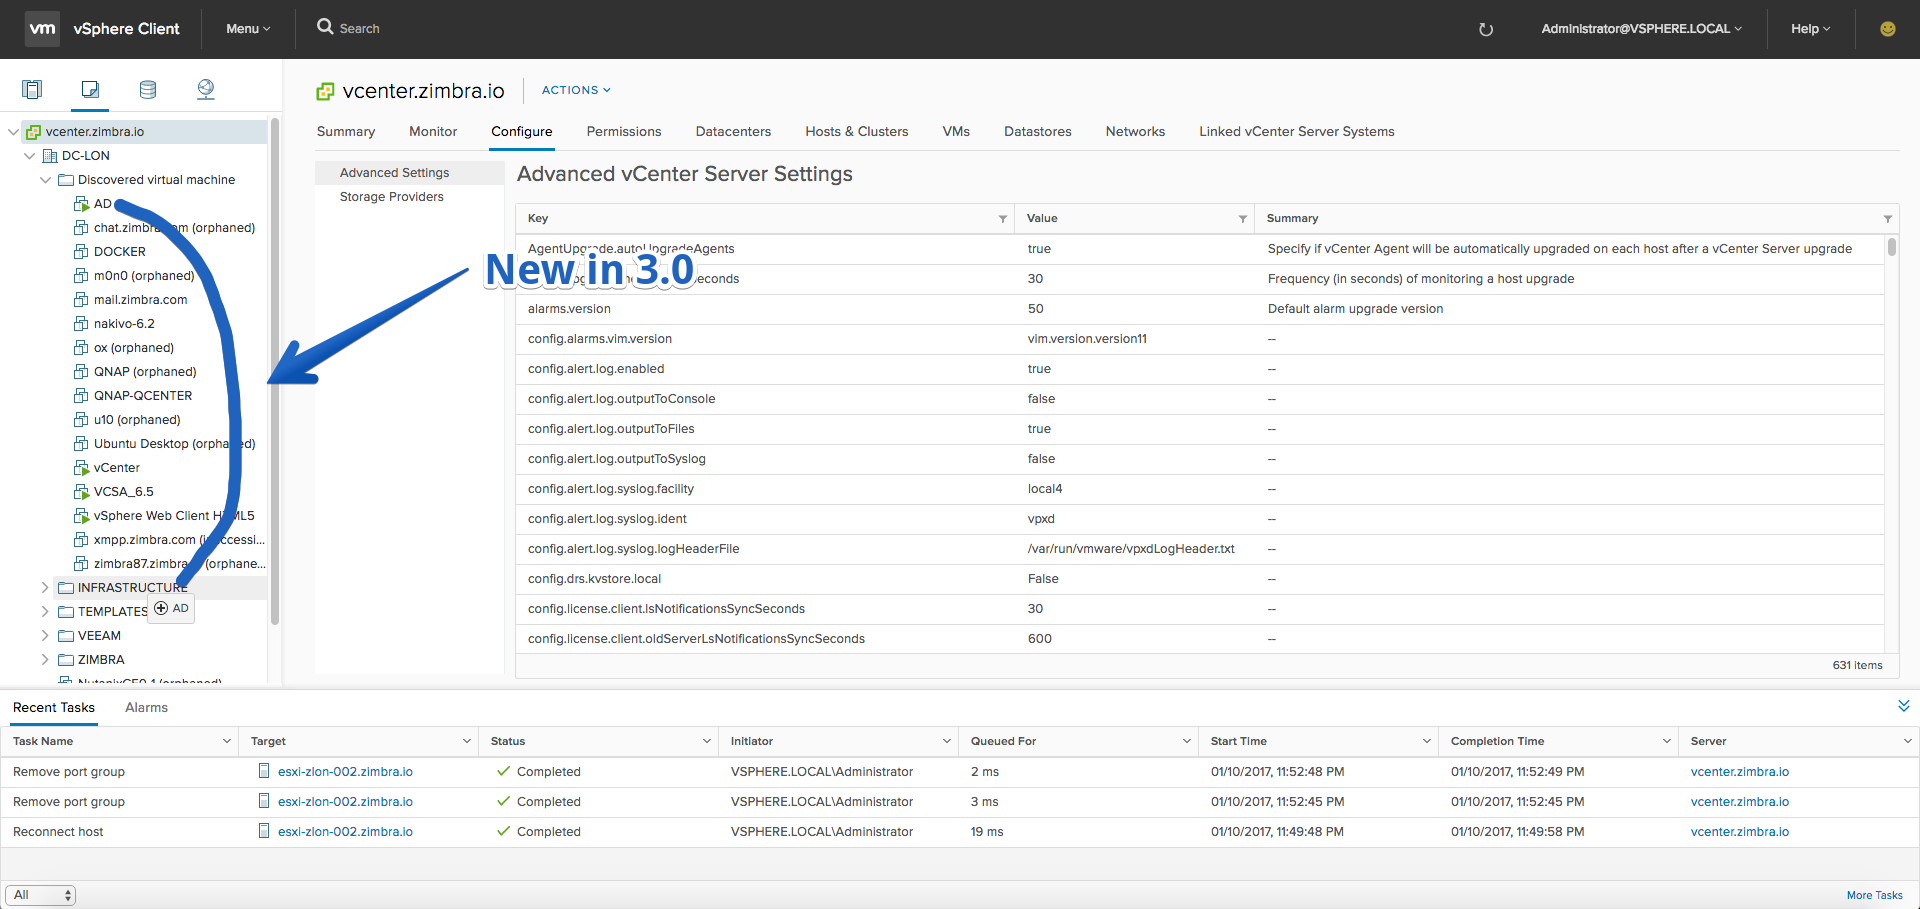Select Advanced Settings in the Configure sidebar
The width and height of the screenshot is (1920, 909).
point(395,173)
